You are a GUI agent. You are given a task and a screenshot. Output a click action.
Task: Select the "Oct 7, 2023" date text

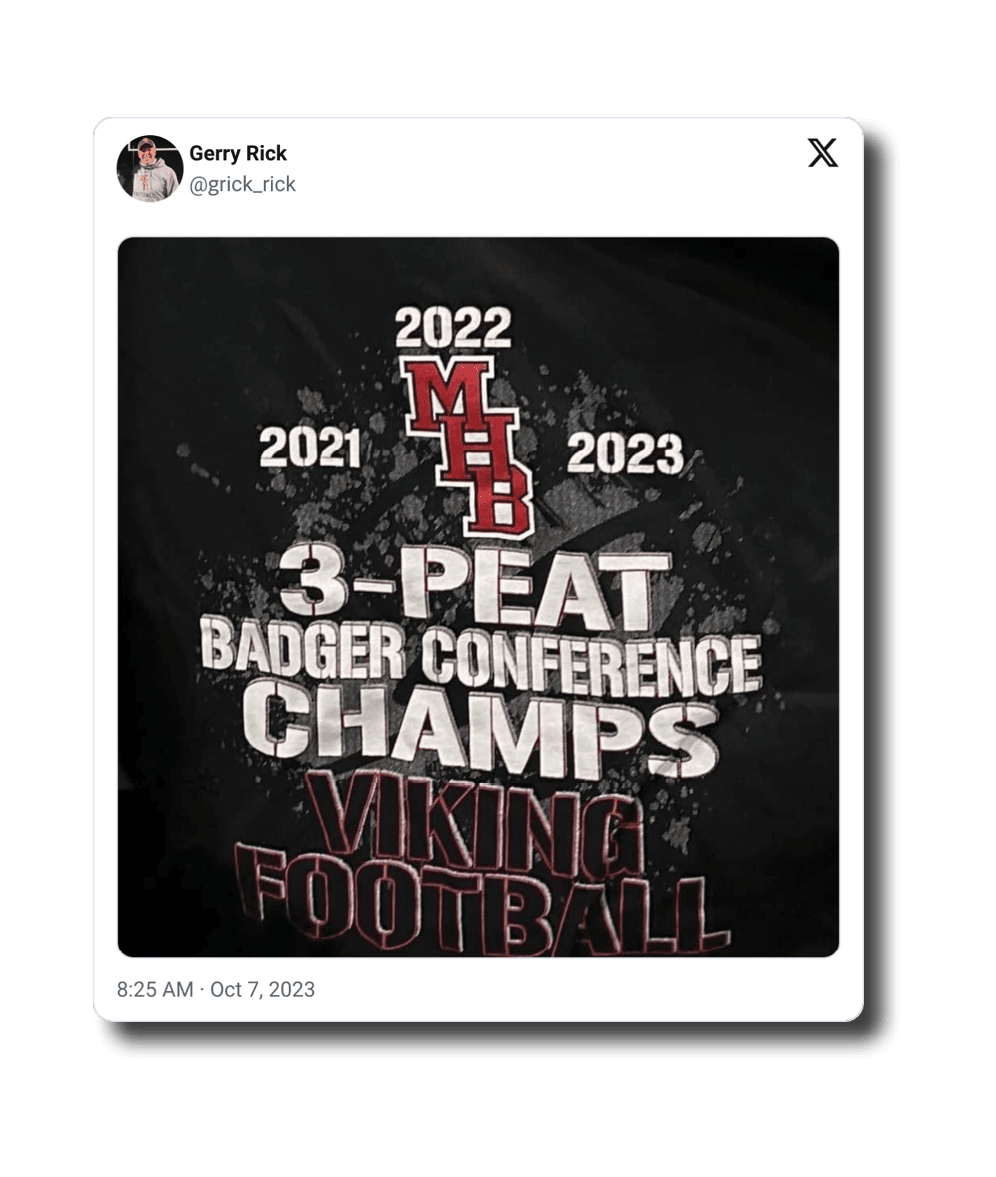(x=263, y=990)
